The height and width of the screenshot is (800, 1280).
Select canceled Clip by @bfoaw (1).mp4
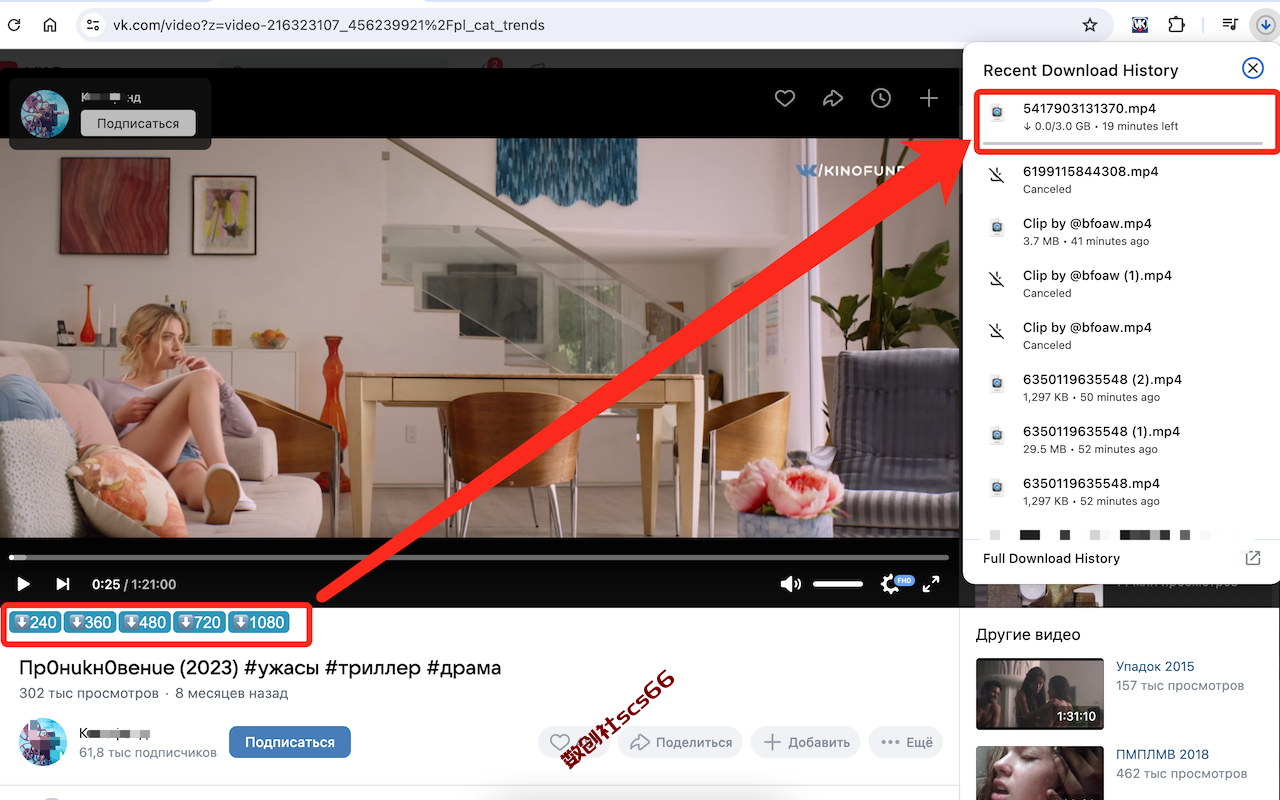[1121, 283]
